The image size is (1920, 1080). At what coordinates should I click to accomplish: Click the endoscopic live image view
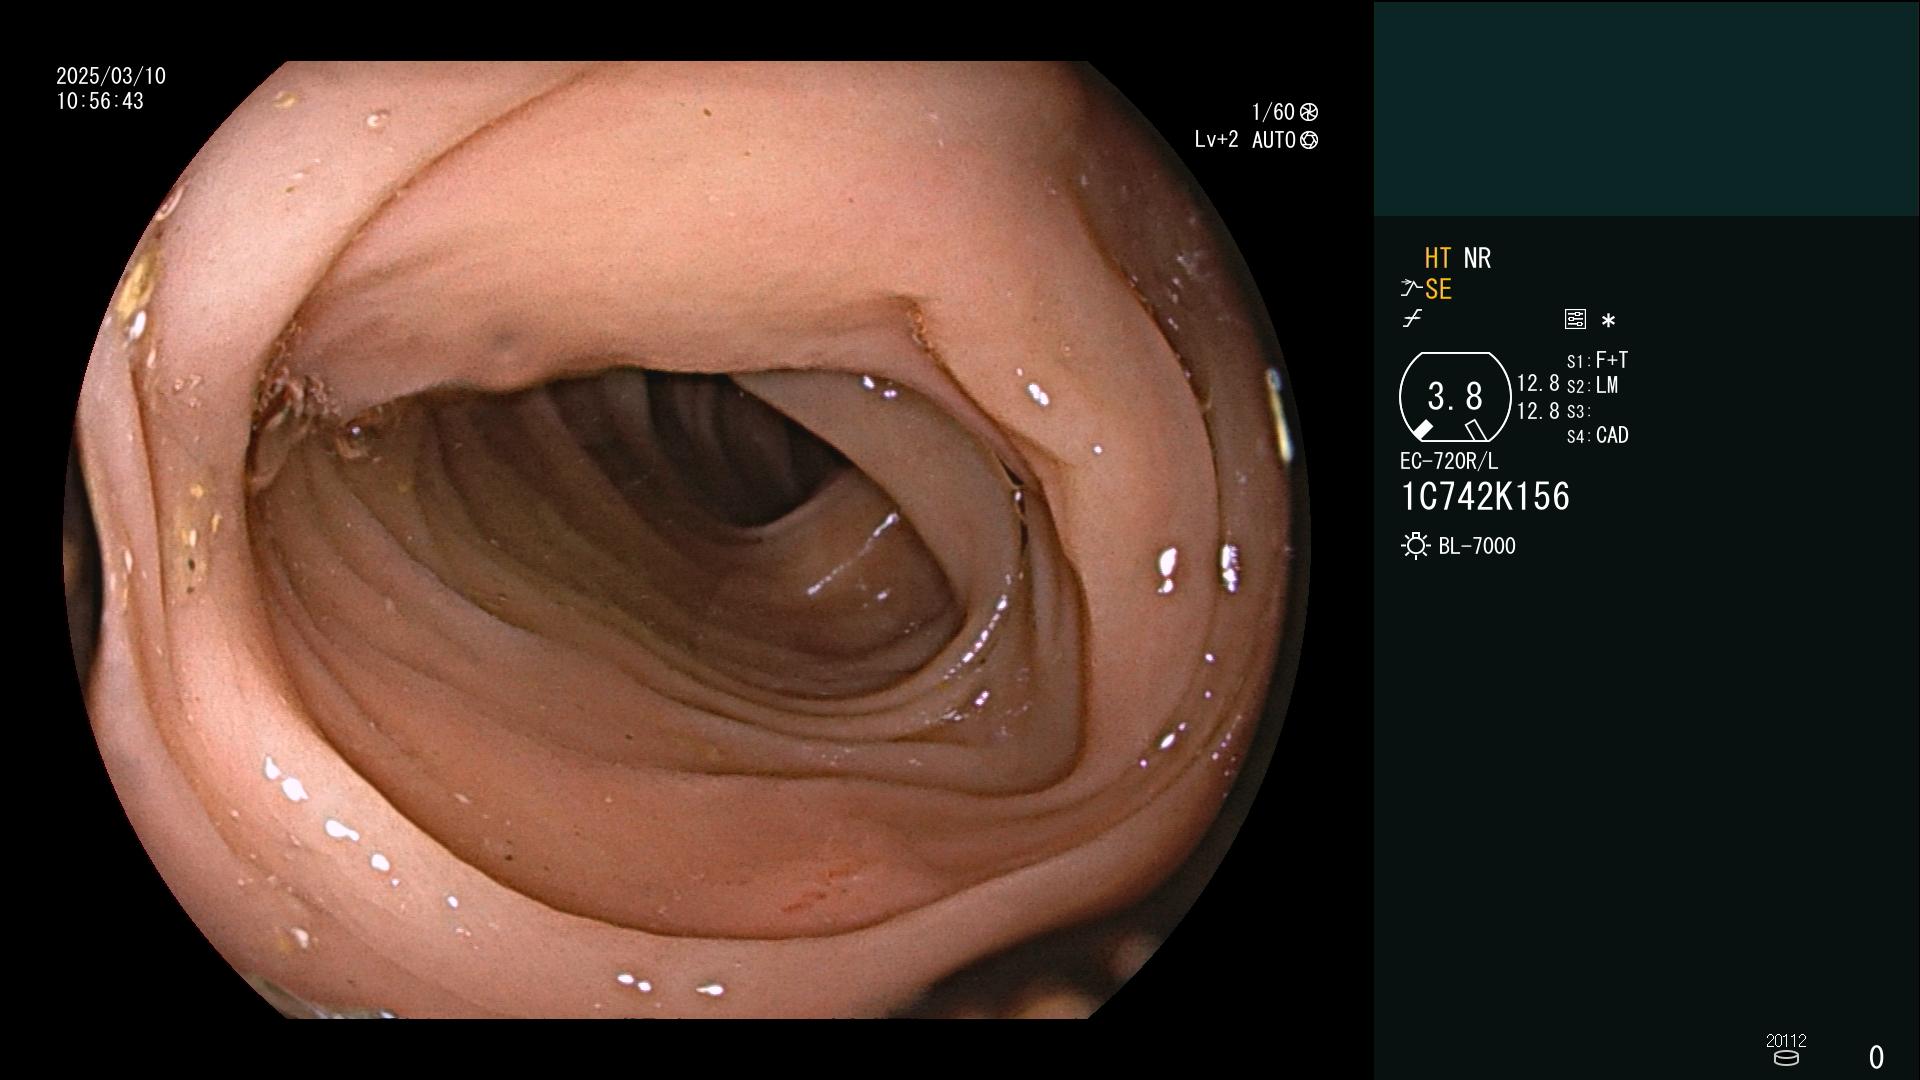(687, 540)
